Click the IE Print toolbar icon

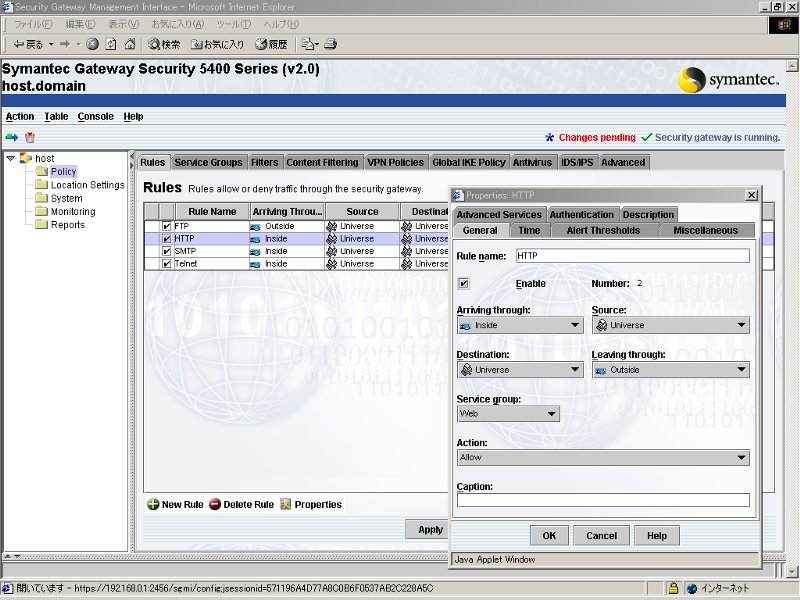pyautogui.click(x=331, y=44)
